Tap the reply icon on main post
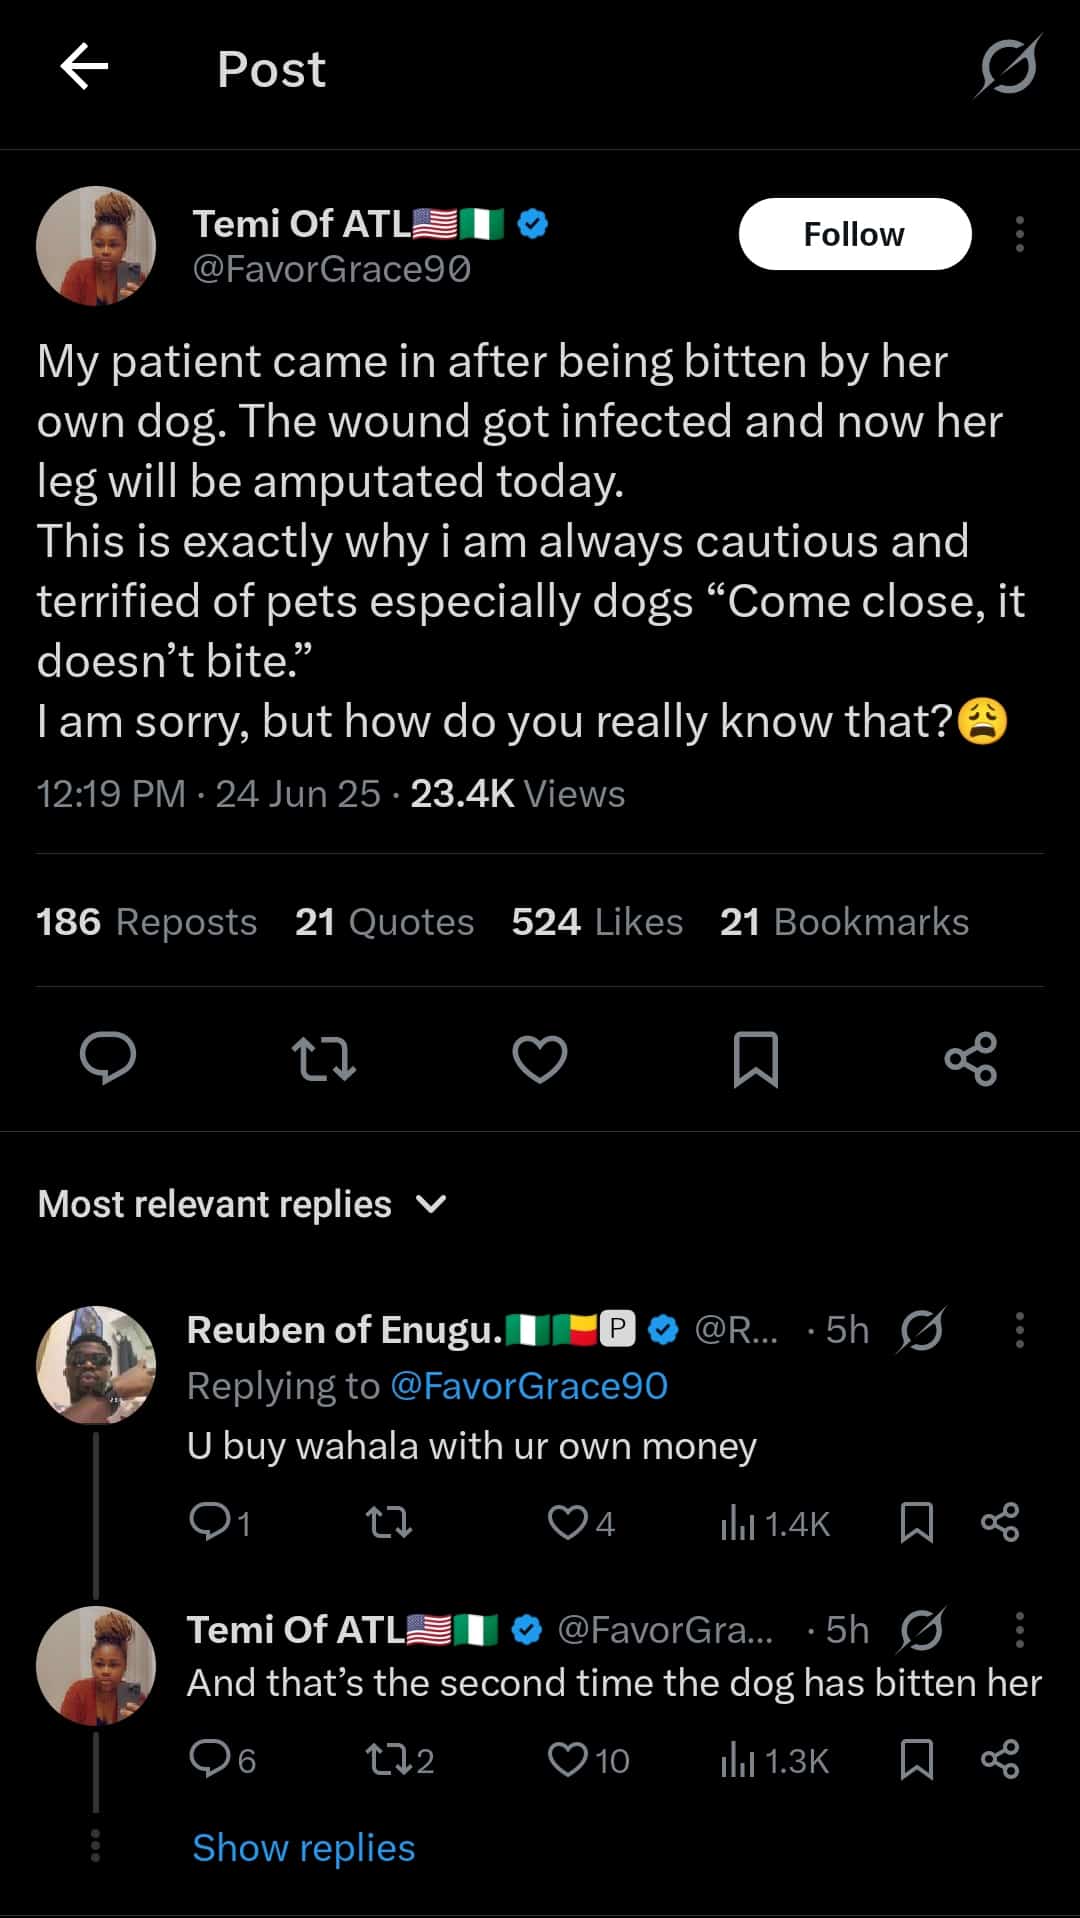Viewport: 1080px width, 1918px height. coord(108,1058)
